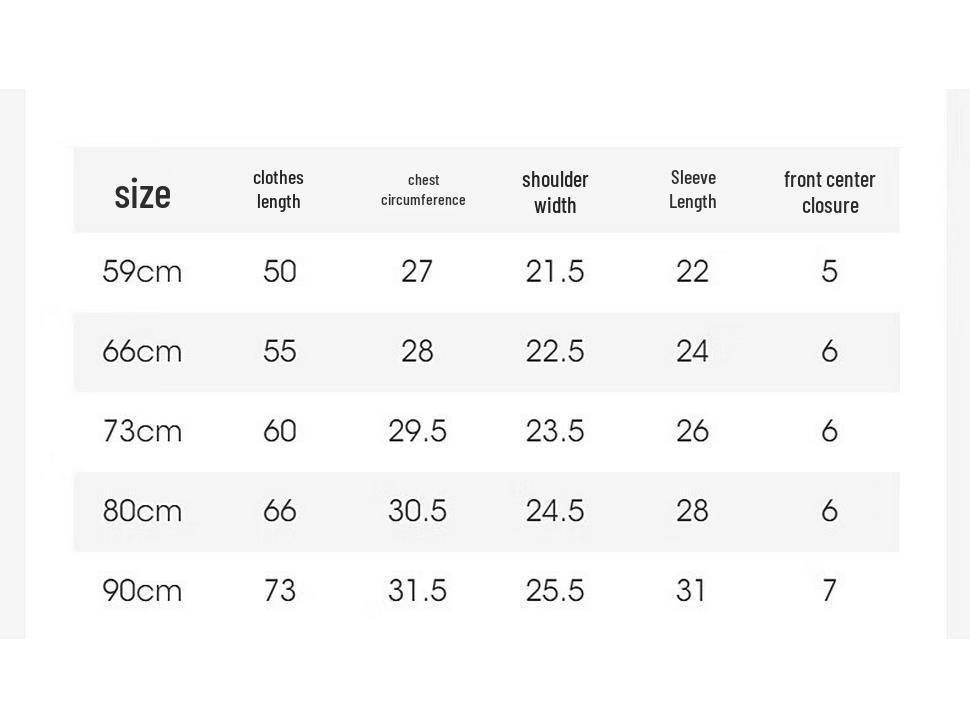Select front center closure value 7
The image size is (970, 728).
[829, 591]
